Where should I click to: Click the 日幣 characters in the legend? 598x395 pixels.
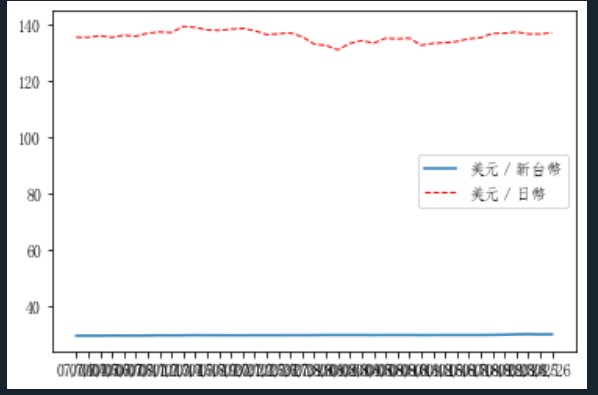[x=531, y=194]
